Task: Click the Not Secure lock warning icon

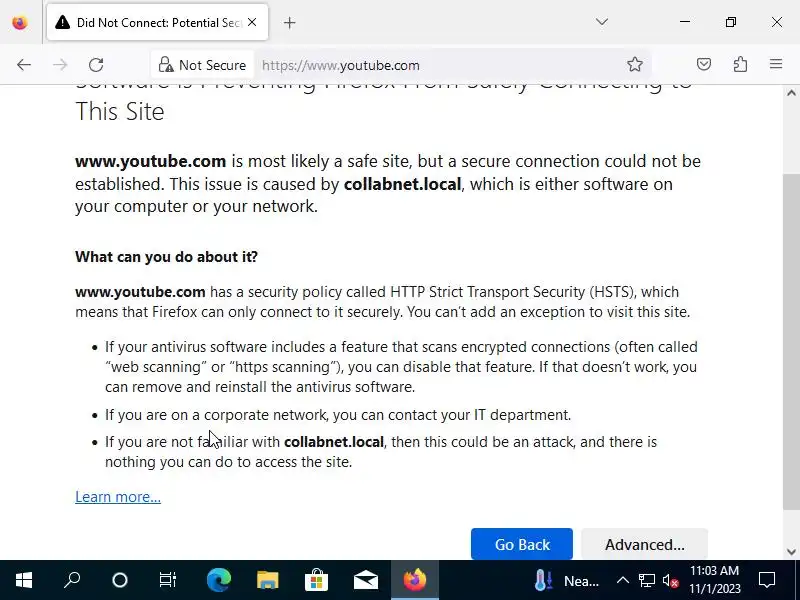Action: (166, 65)
